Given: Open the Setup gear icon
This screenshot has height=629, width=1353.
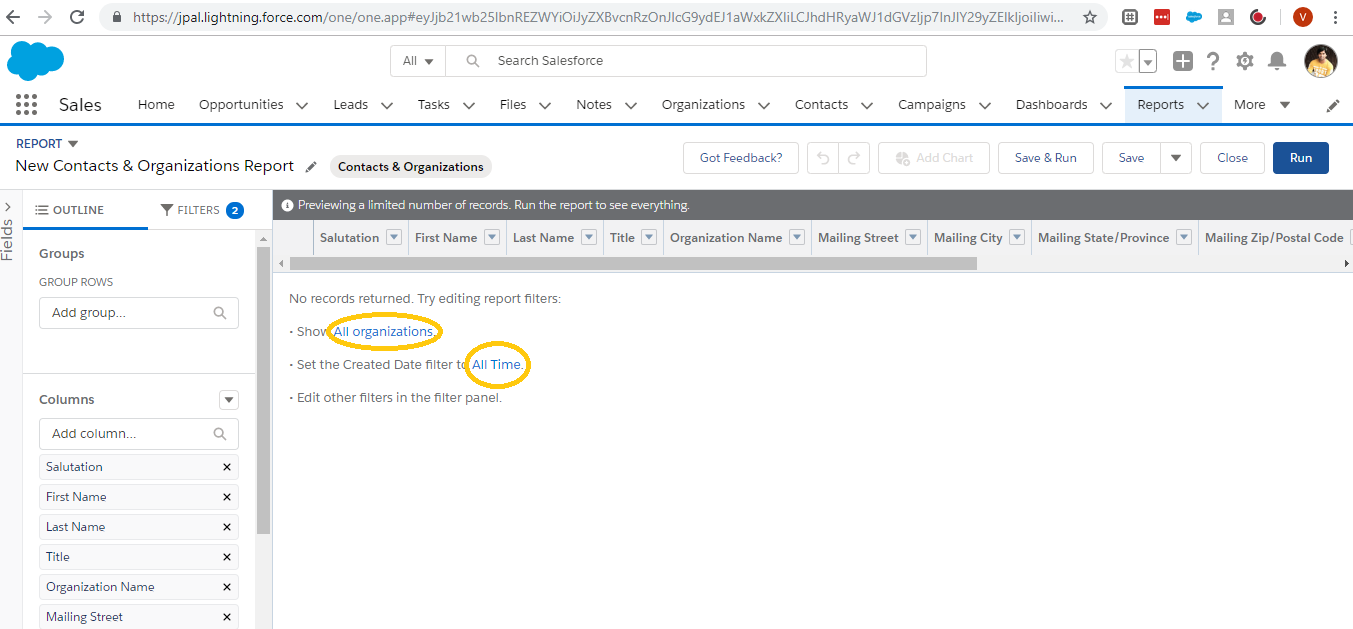Looking at the screenshot, I should coord(1245,61).
